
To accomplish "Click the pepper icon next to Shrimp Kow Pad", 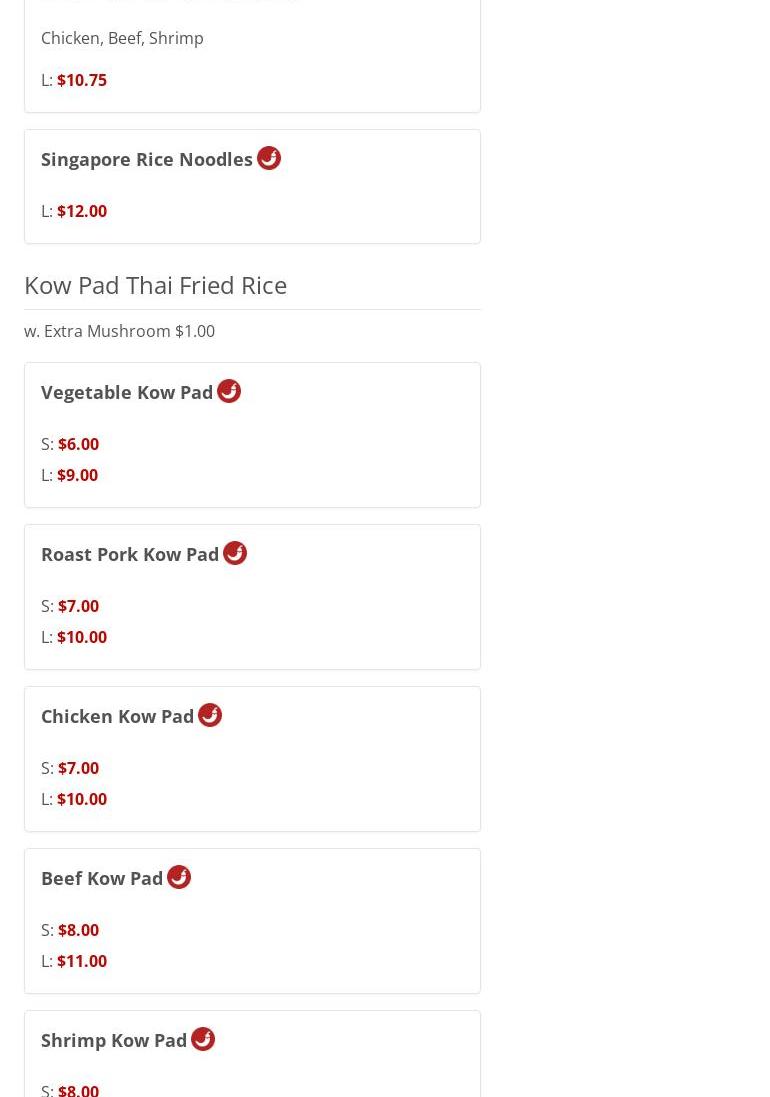I will (202, 1039).
